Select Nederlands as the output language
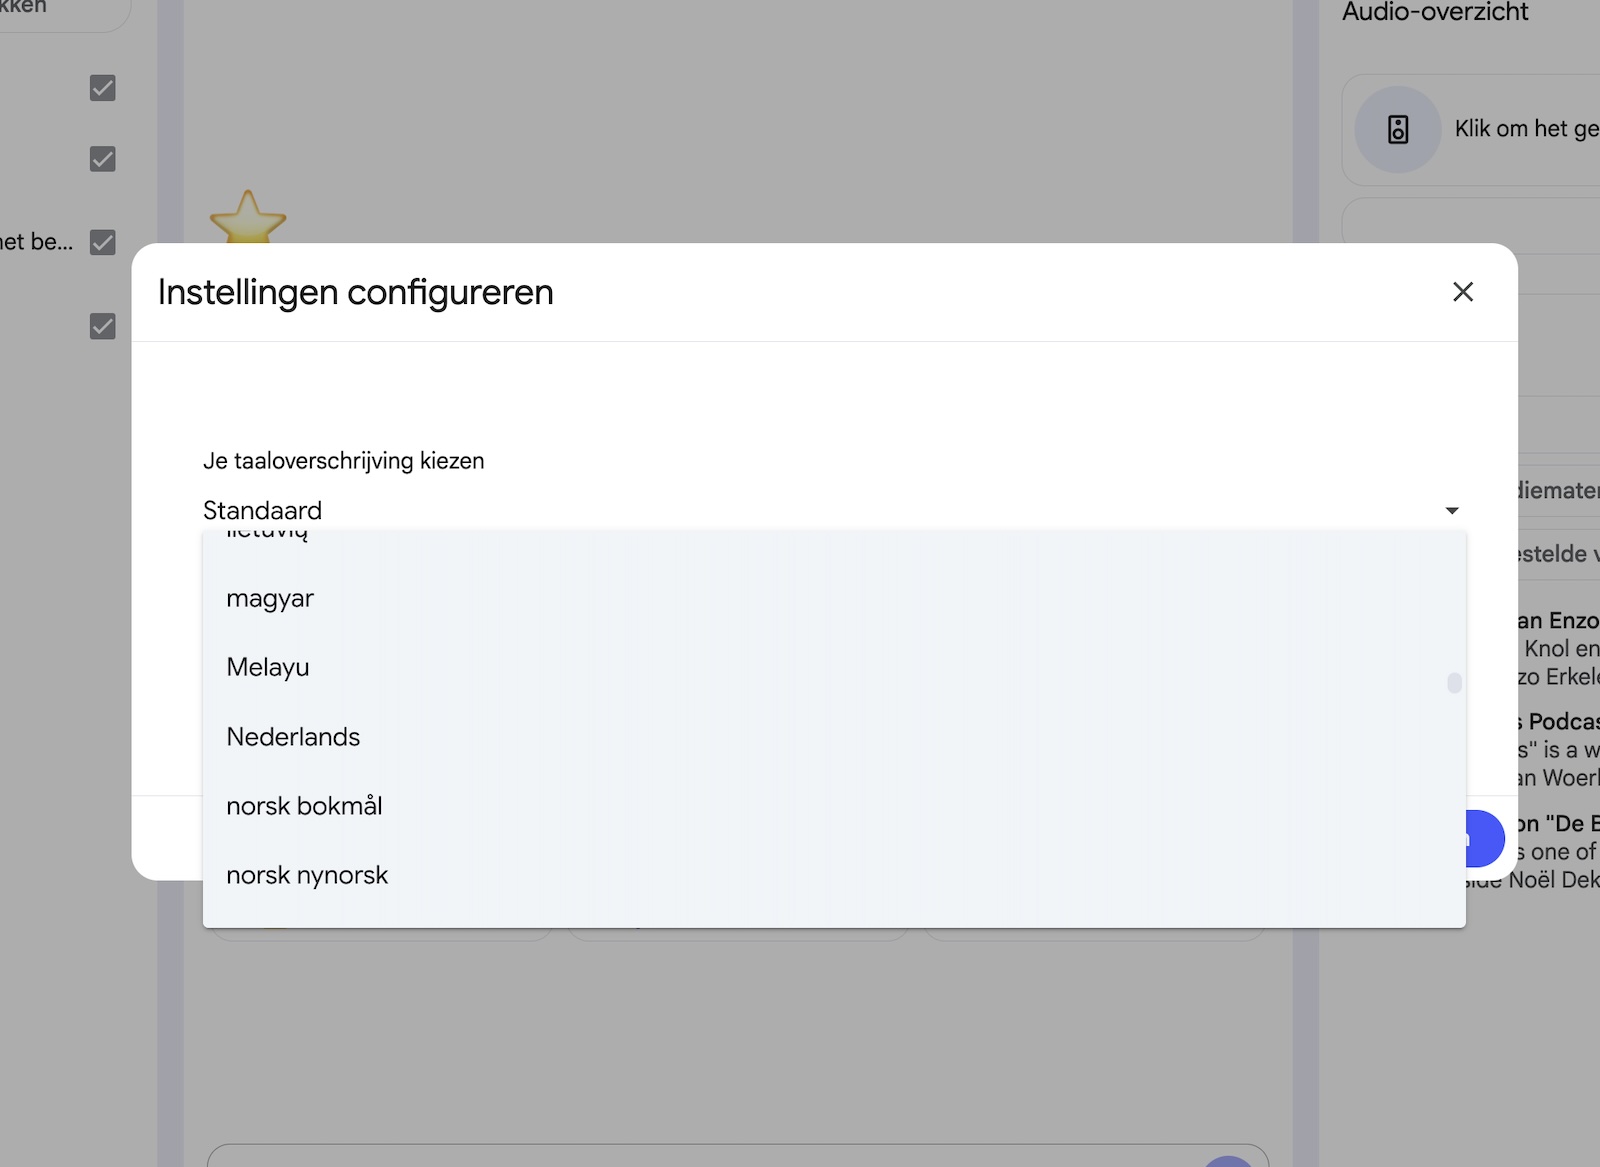Image resolution: width=1600 pixels, height=1167 pixels. [x=293, y=737]
